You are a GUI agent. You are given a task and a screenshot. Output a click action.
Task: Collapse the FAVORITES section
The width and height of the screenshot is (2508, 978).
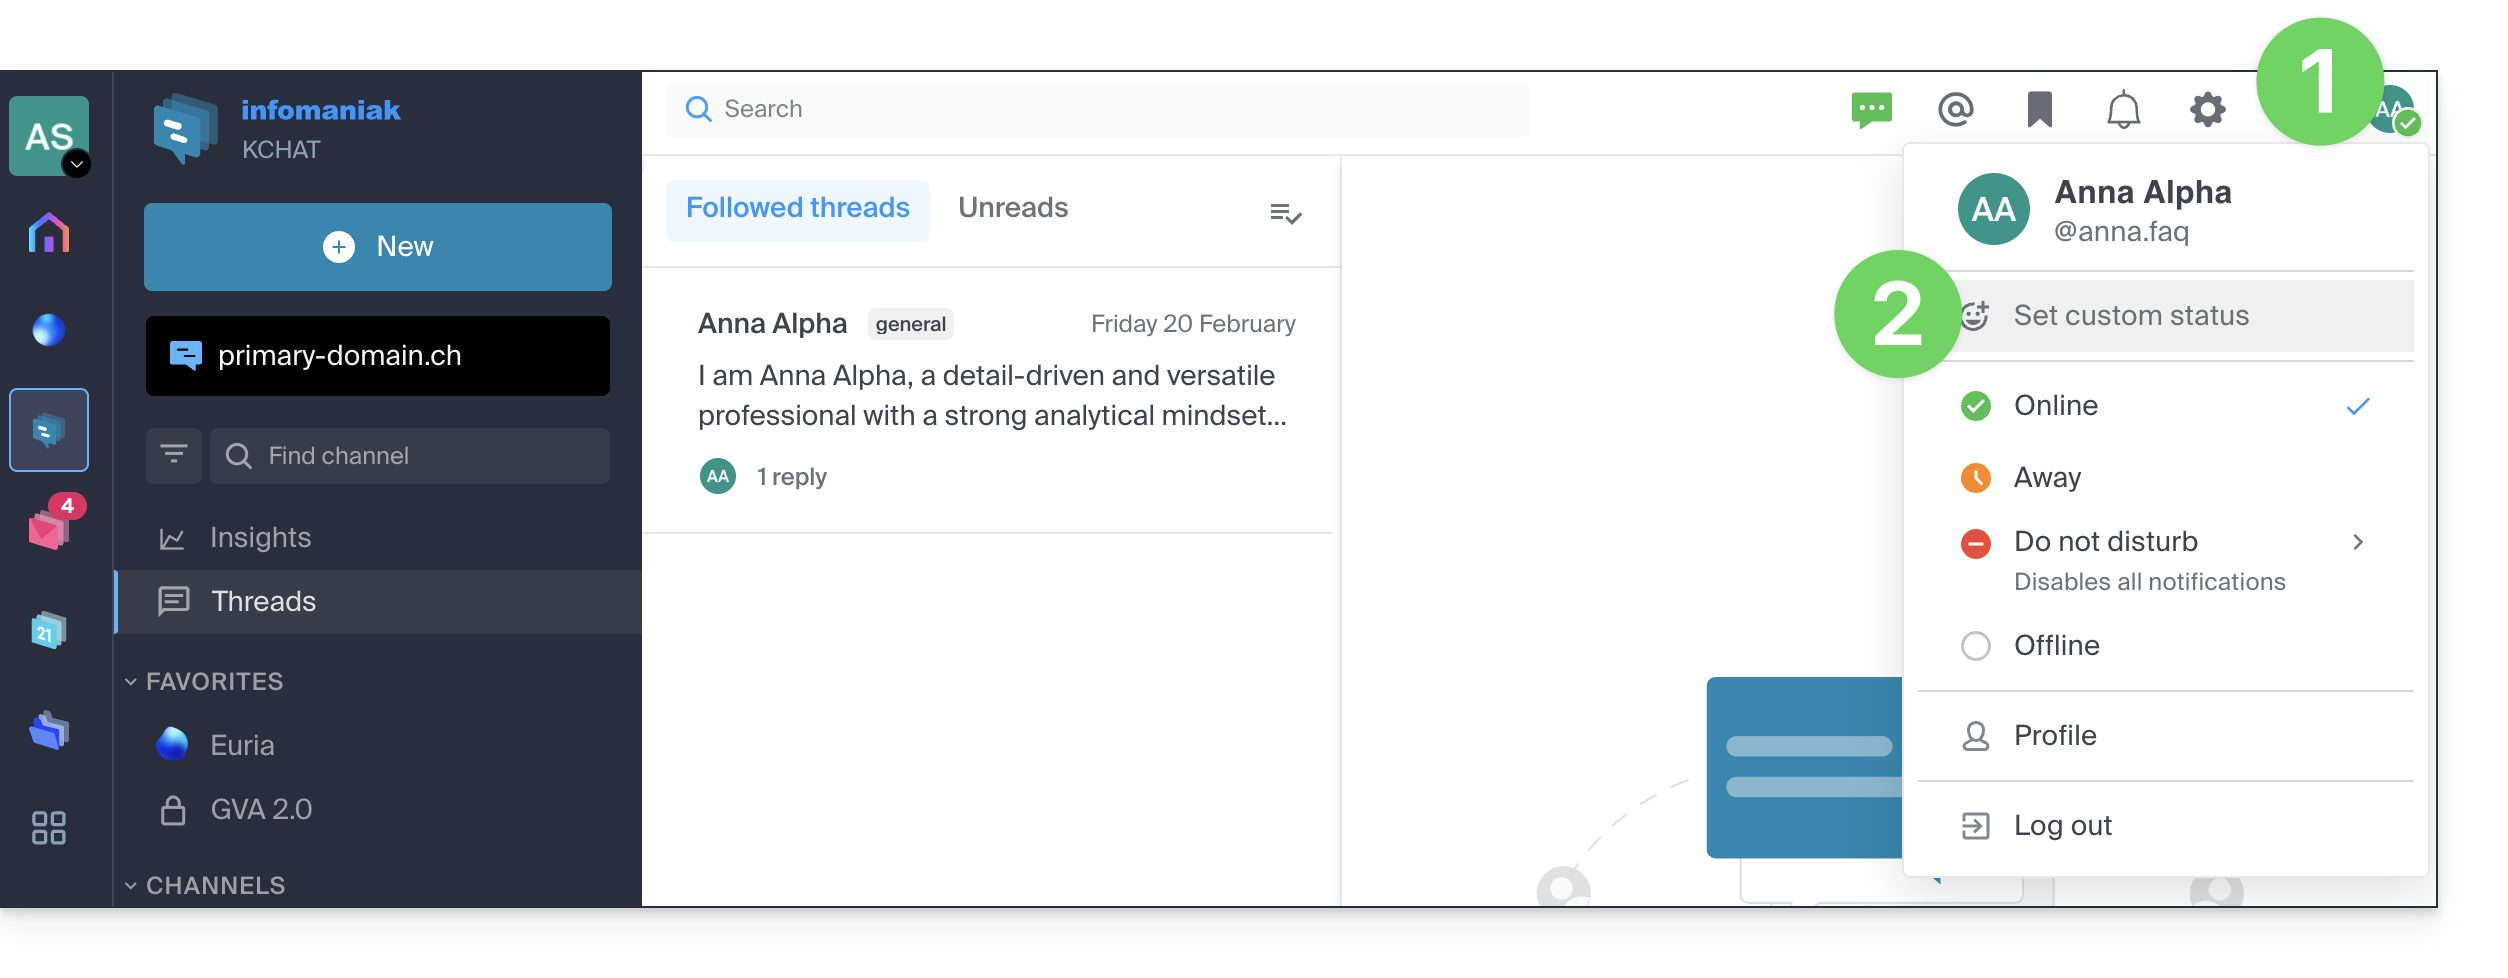131,682
